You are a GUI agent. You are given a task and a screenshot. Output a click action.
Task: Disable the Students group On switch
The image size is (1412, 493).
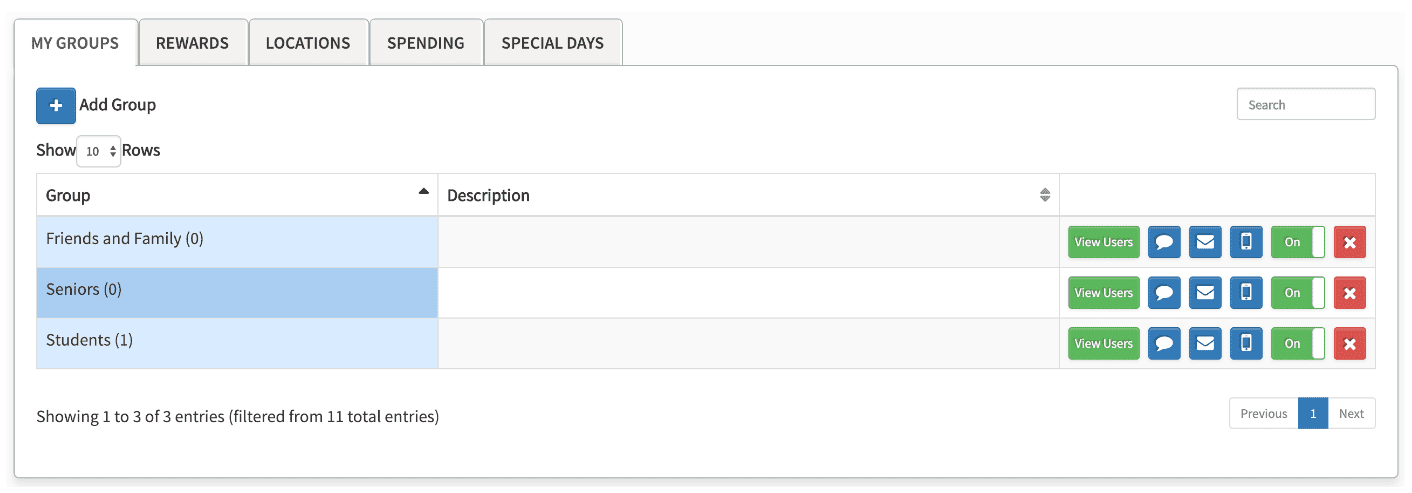click(1298, 343)
